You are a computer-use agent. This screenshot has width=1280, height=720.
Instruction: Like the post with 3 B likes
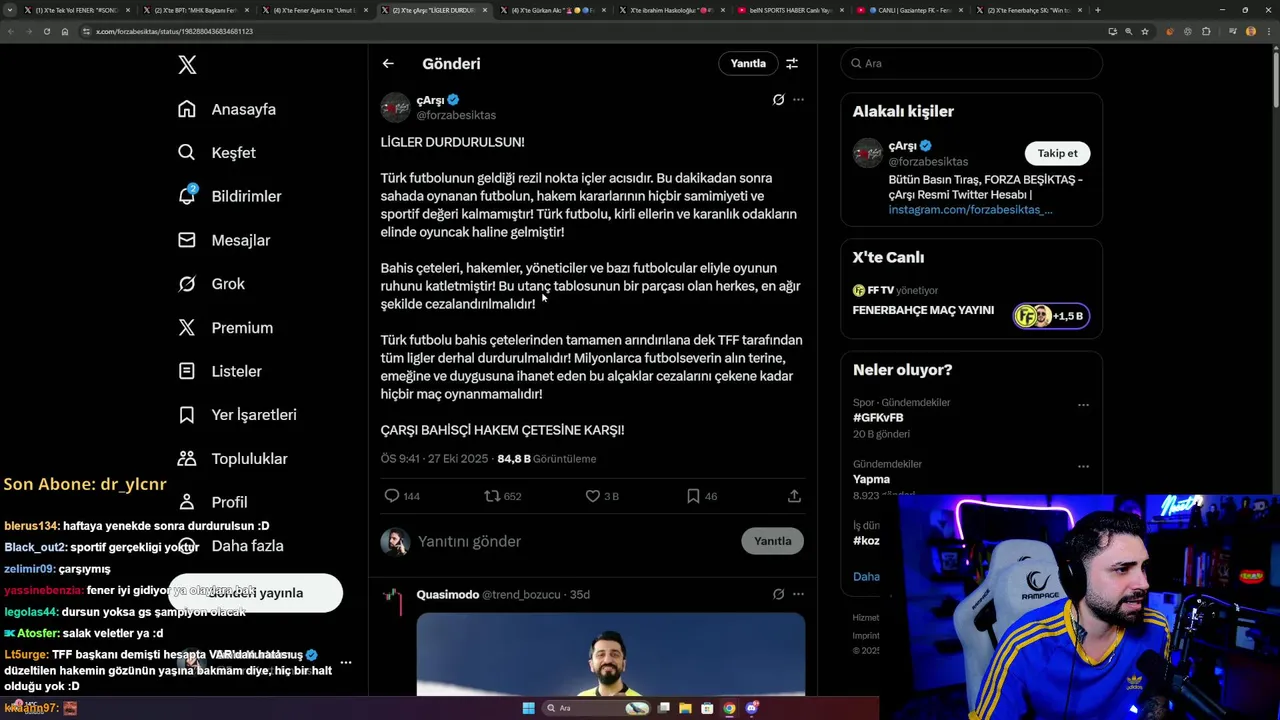tap(602, 496)
